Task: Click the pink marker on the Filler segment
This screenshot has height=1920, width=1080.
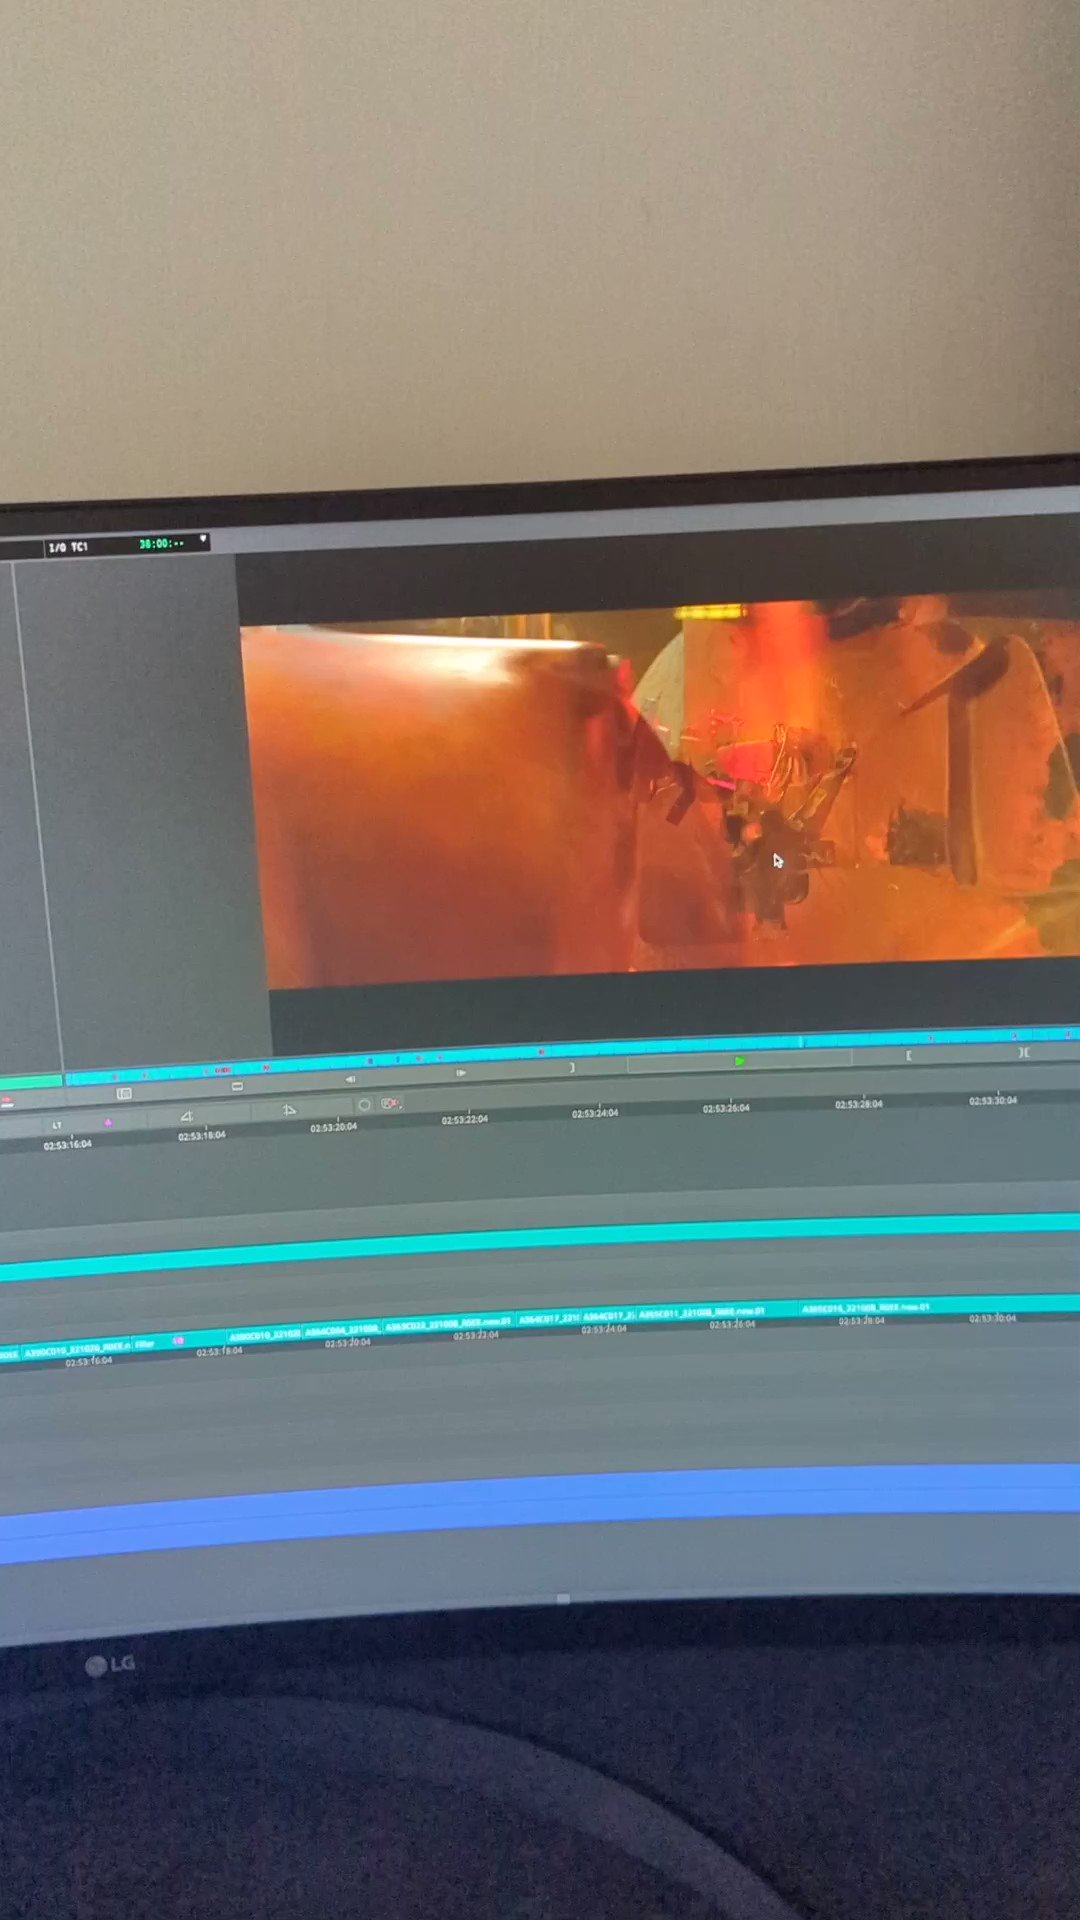Action: 179,1340
